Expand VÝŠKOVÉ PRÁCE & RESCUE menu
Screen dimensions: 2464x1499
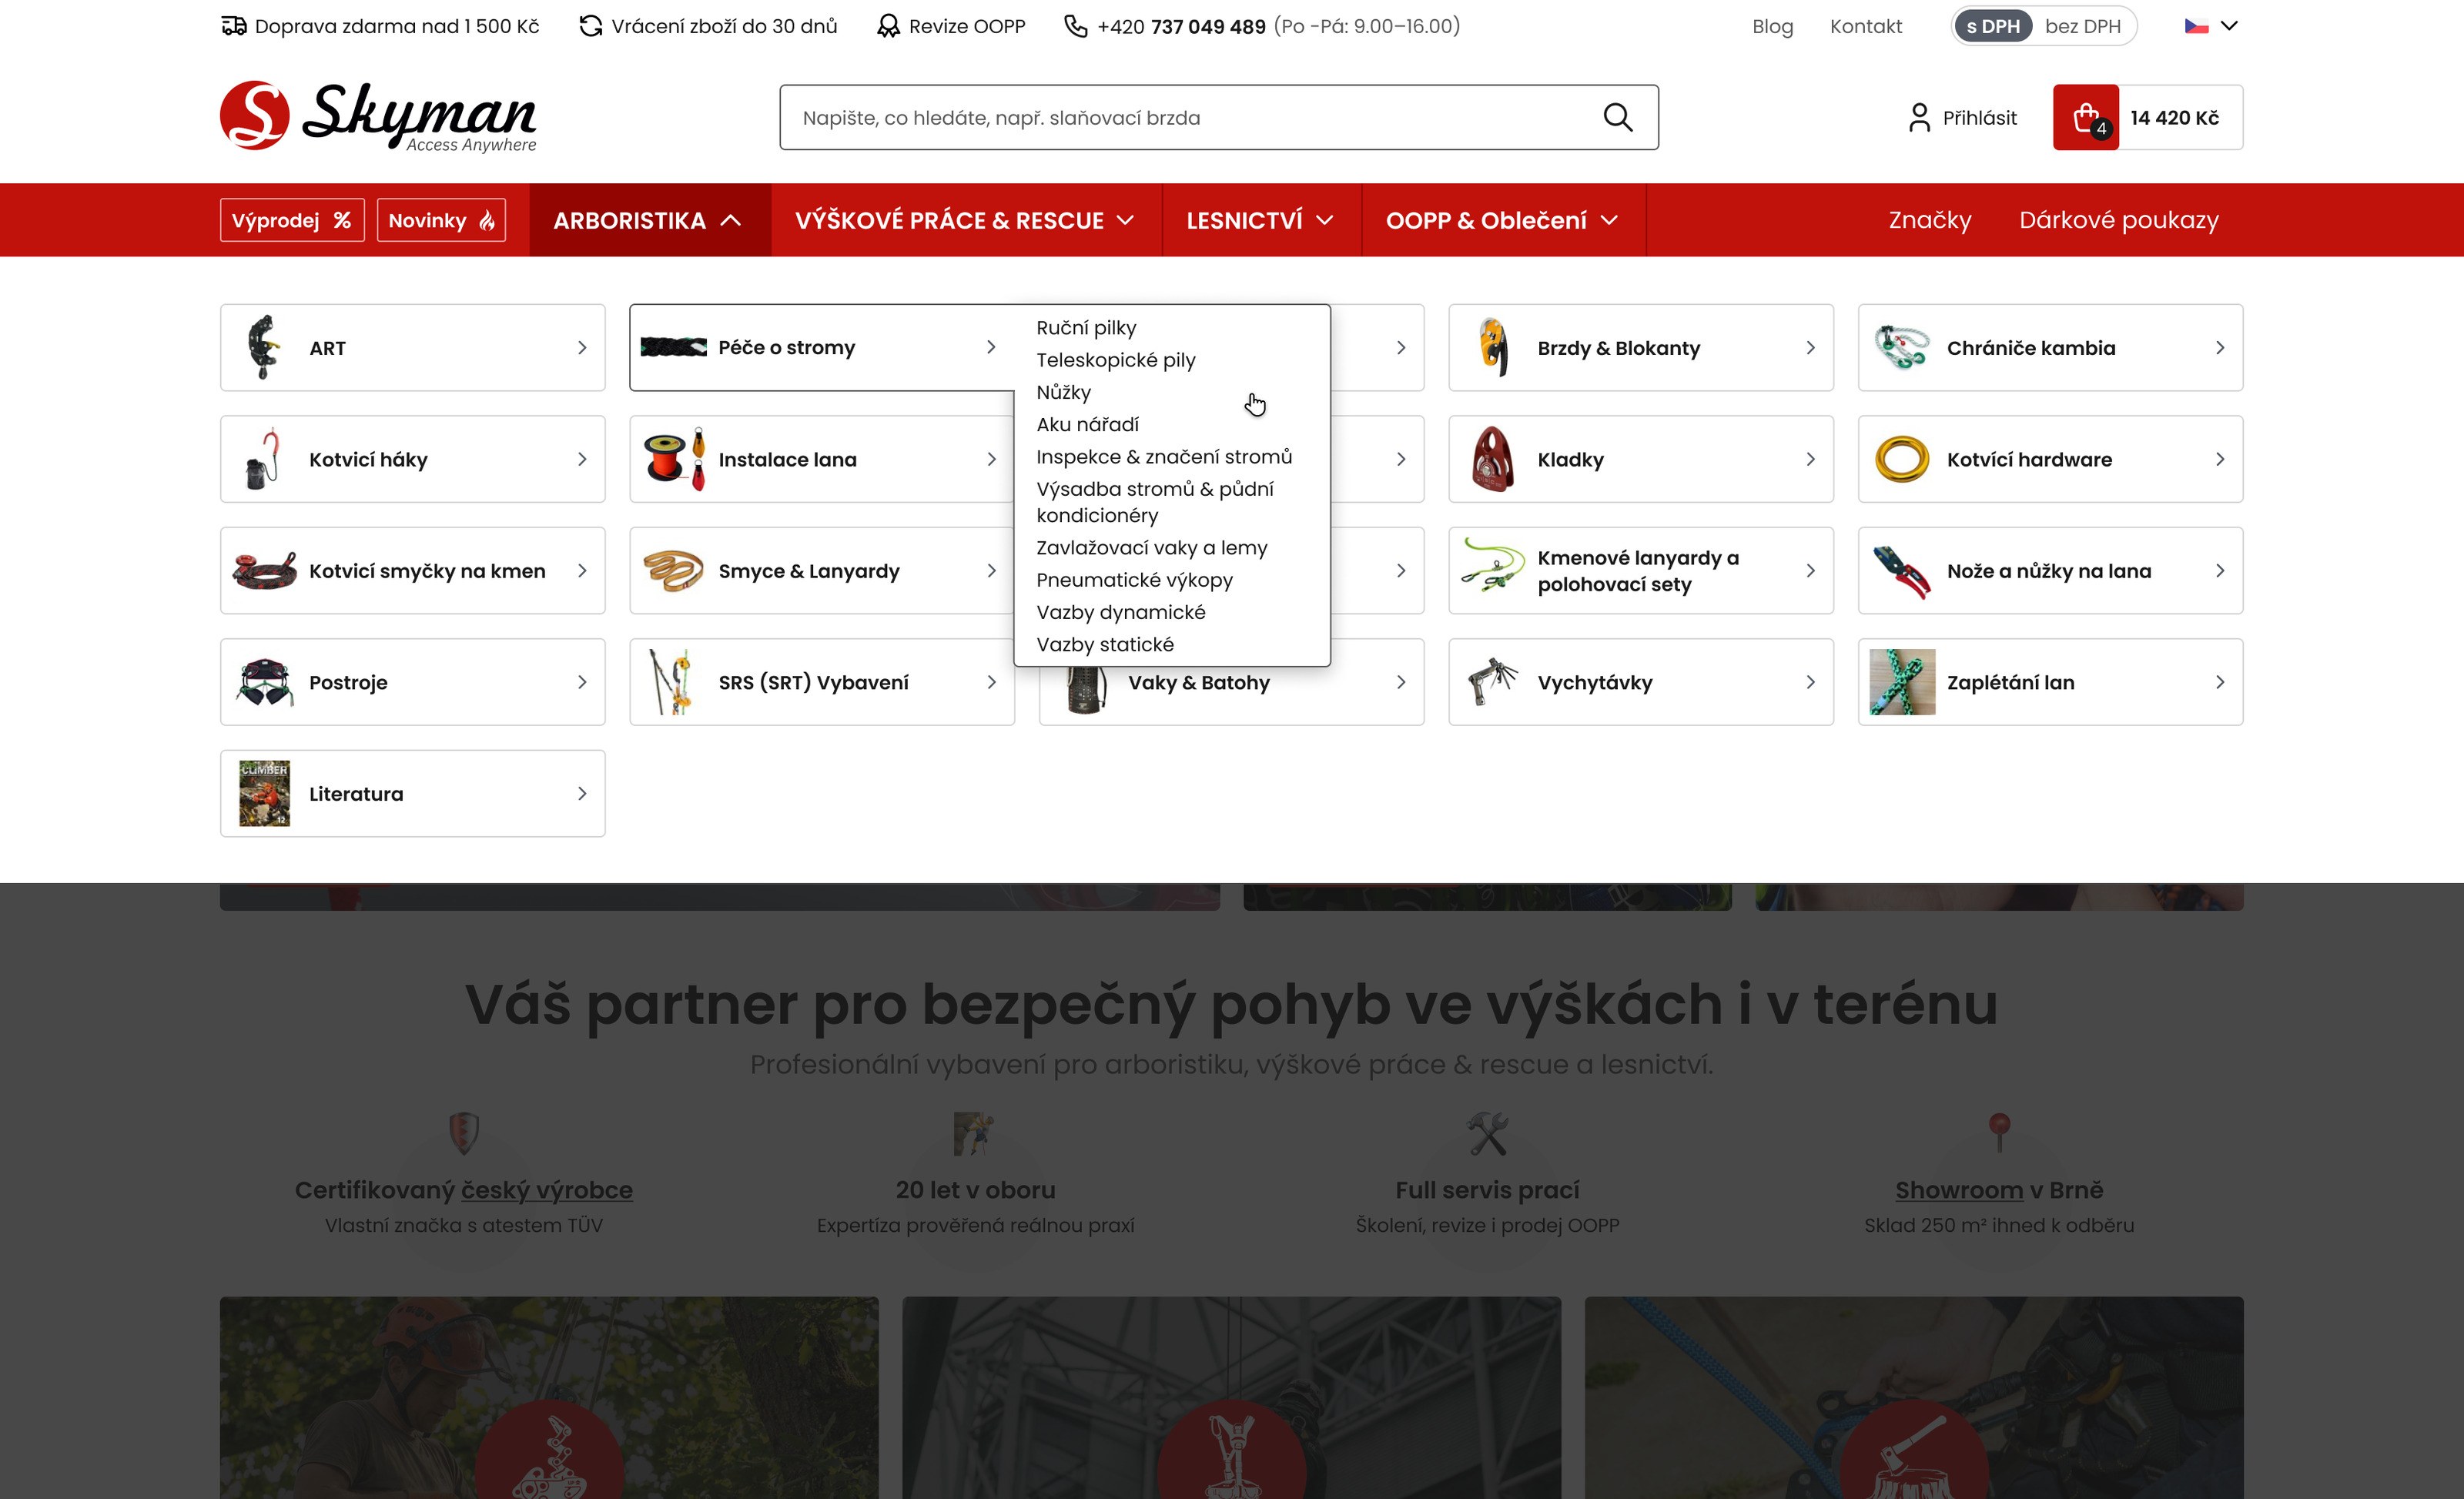coord(965,220)
